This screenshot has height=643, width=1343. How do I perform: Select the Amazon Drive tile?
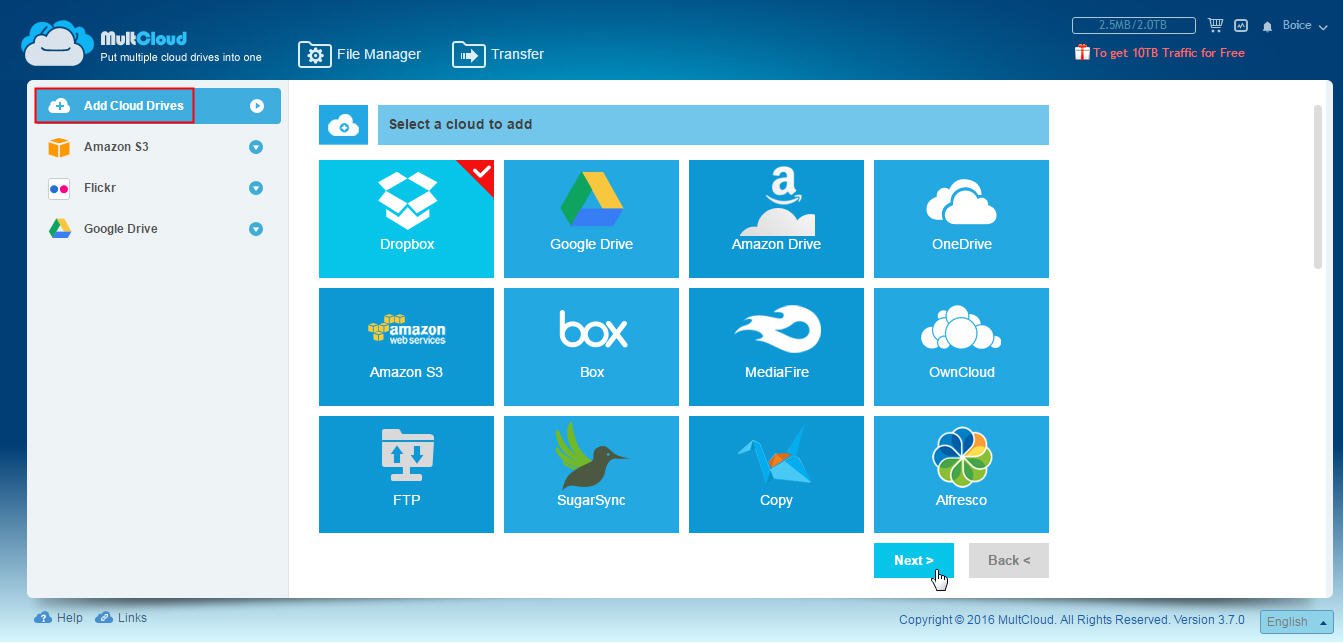pos(776,219)
